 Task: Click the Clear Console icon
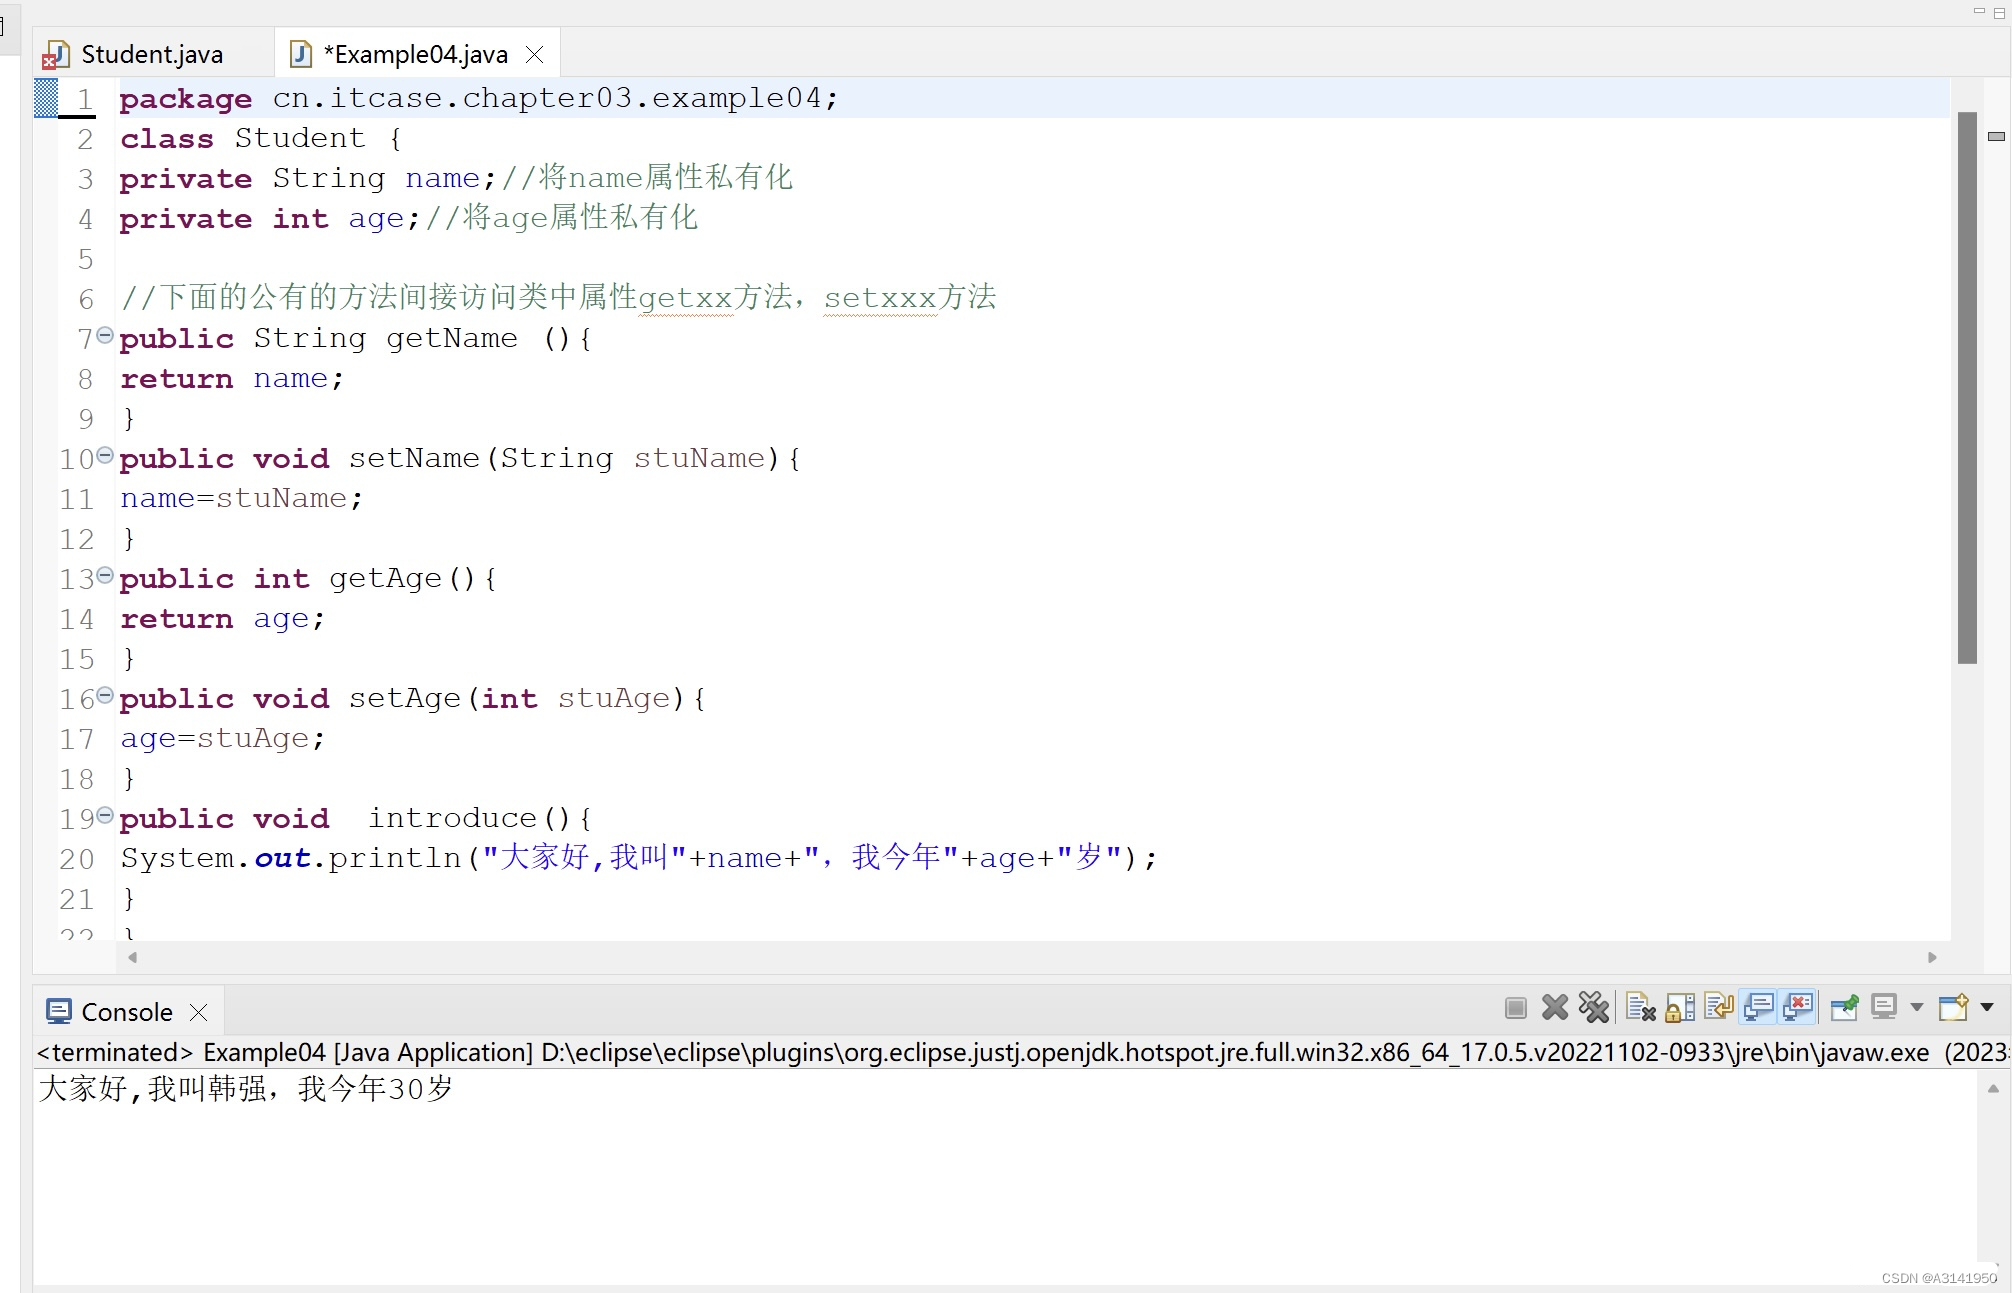coord(1640,1008)
